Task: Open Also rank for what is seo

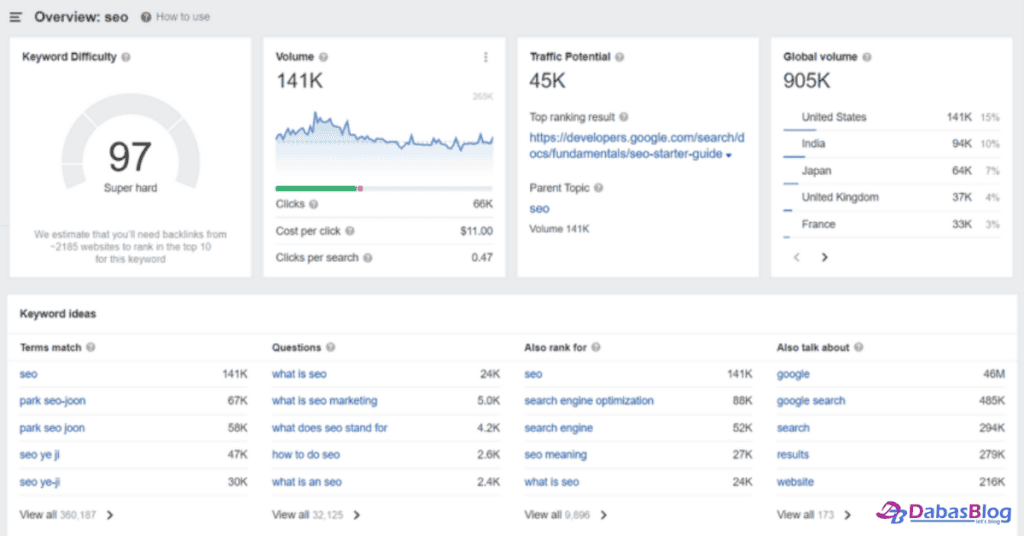Action: [x=551, y=482]
